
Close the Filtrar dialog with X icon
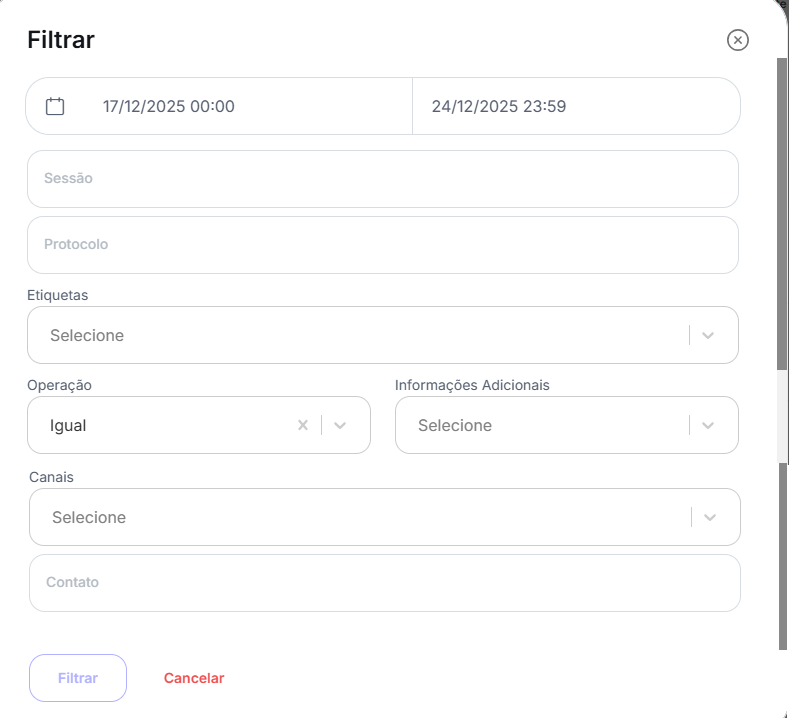737,40
